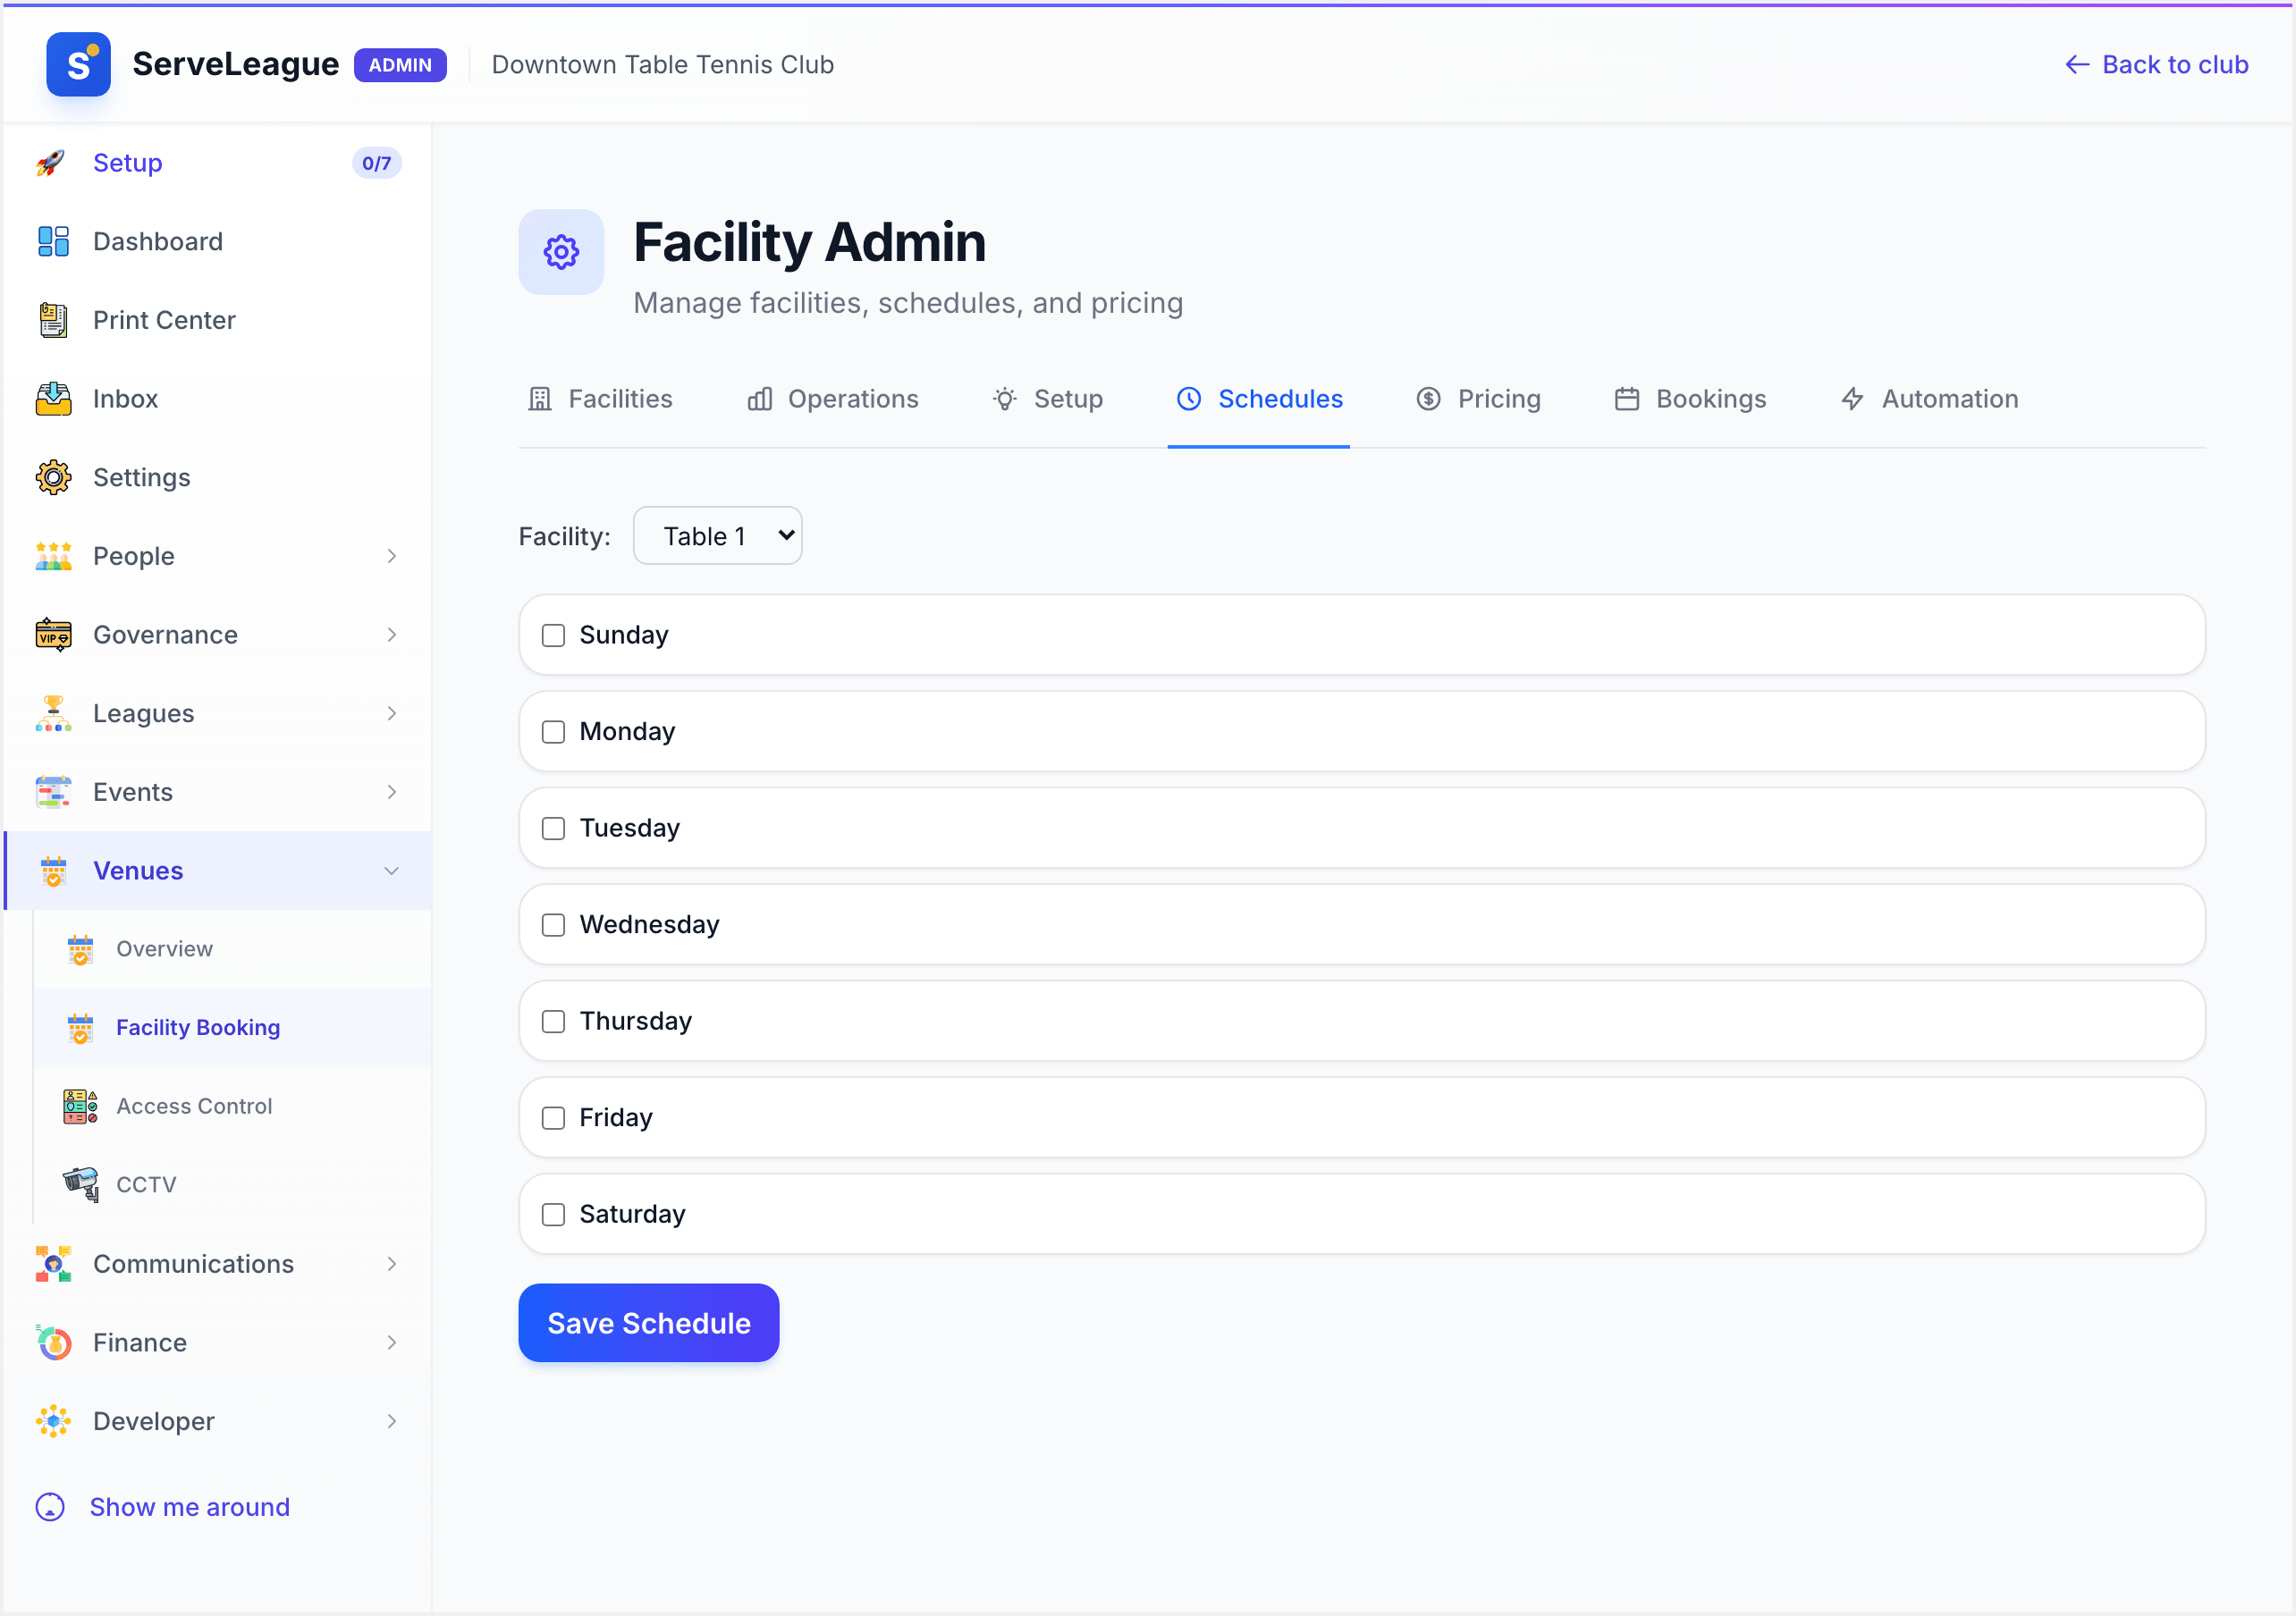Open Setup via the rocket icon
The image size is (2296, 1616).
click(x=52, y=163)
